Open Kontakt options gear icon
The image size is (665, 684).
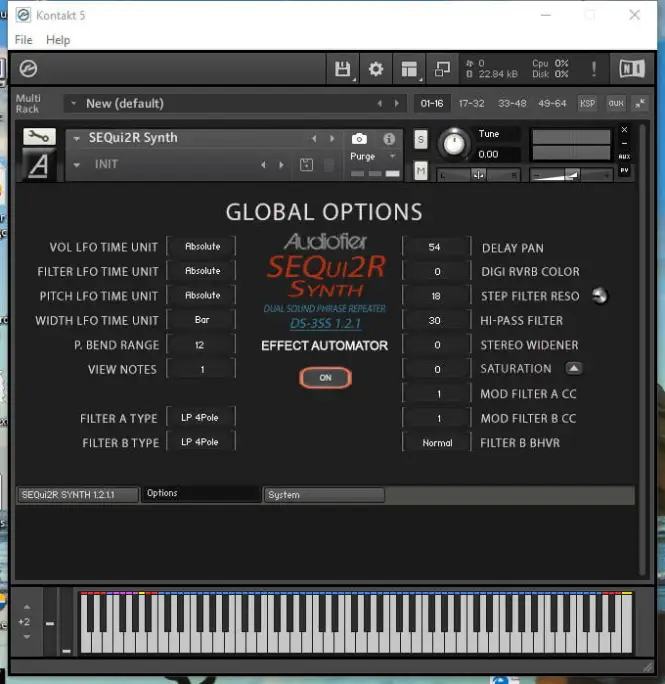click(376, 69)
